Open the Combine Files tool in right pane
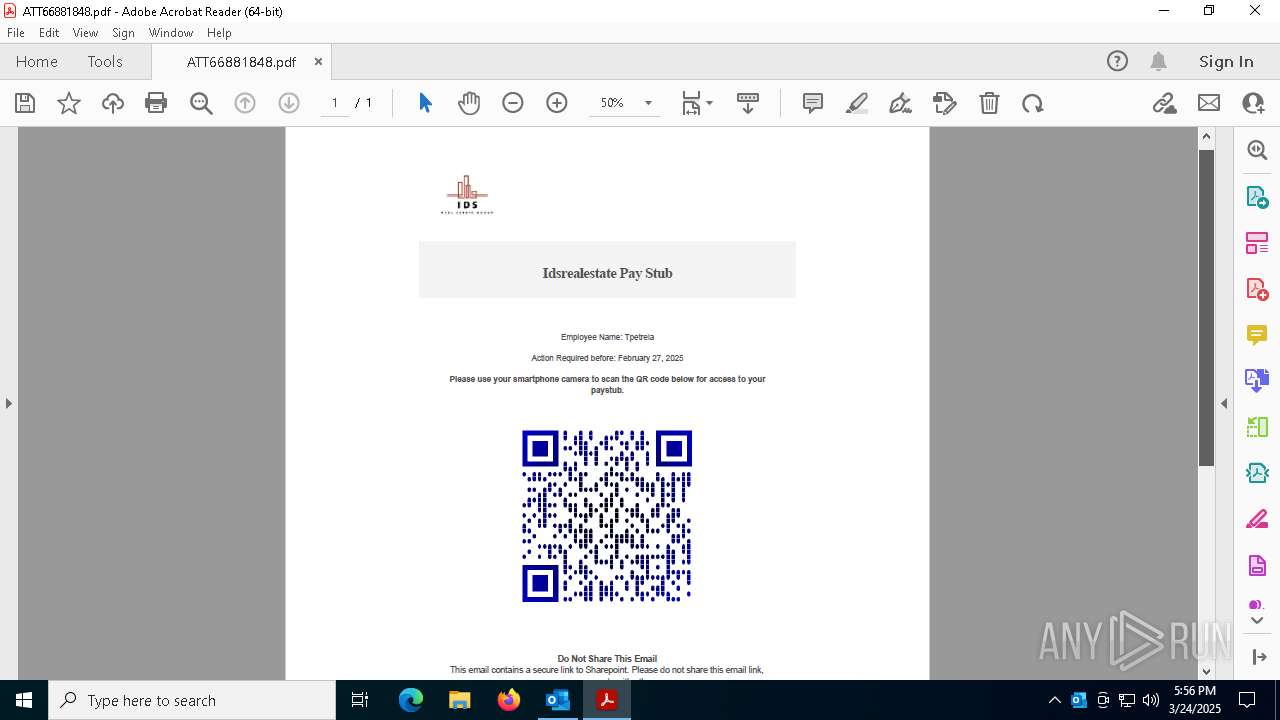 click(x=1257, y=381)
